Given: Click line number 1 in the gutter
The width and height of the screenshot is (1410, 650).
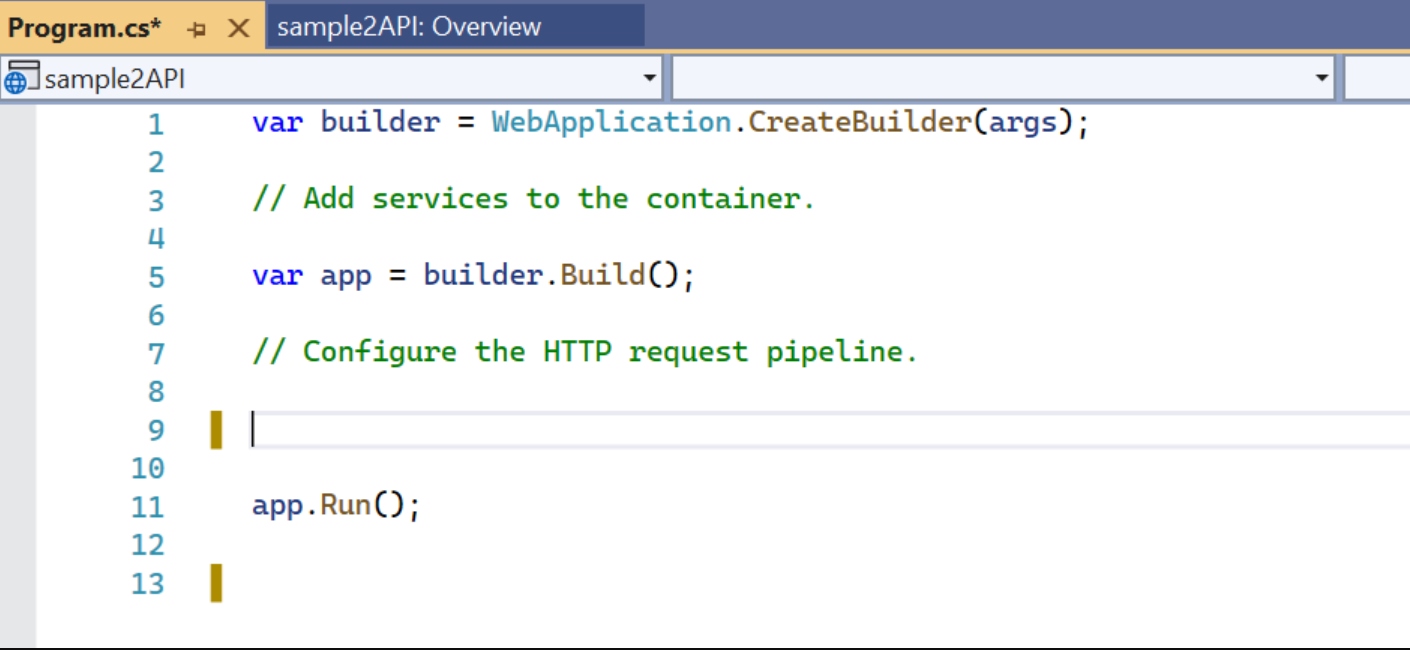Looking at the screenshot, I should click(155, 124).
